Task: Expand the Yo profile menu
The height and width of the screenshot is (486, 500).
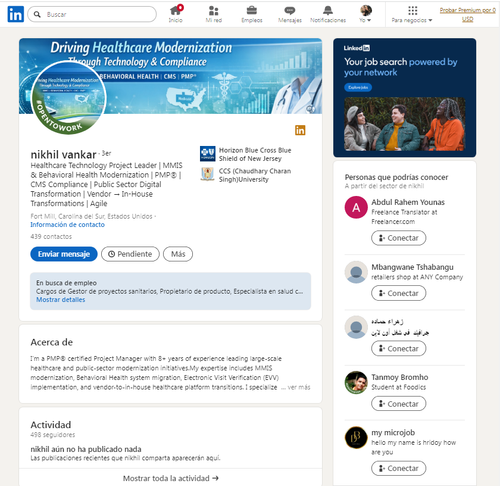Action: (366, 14)
